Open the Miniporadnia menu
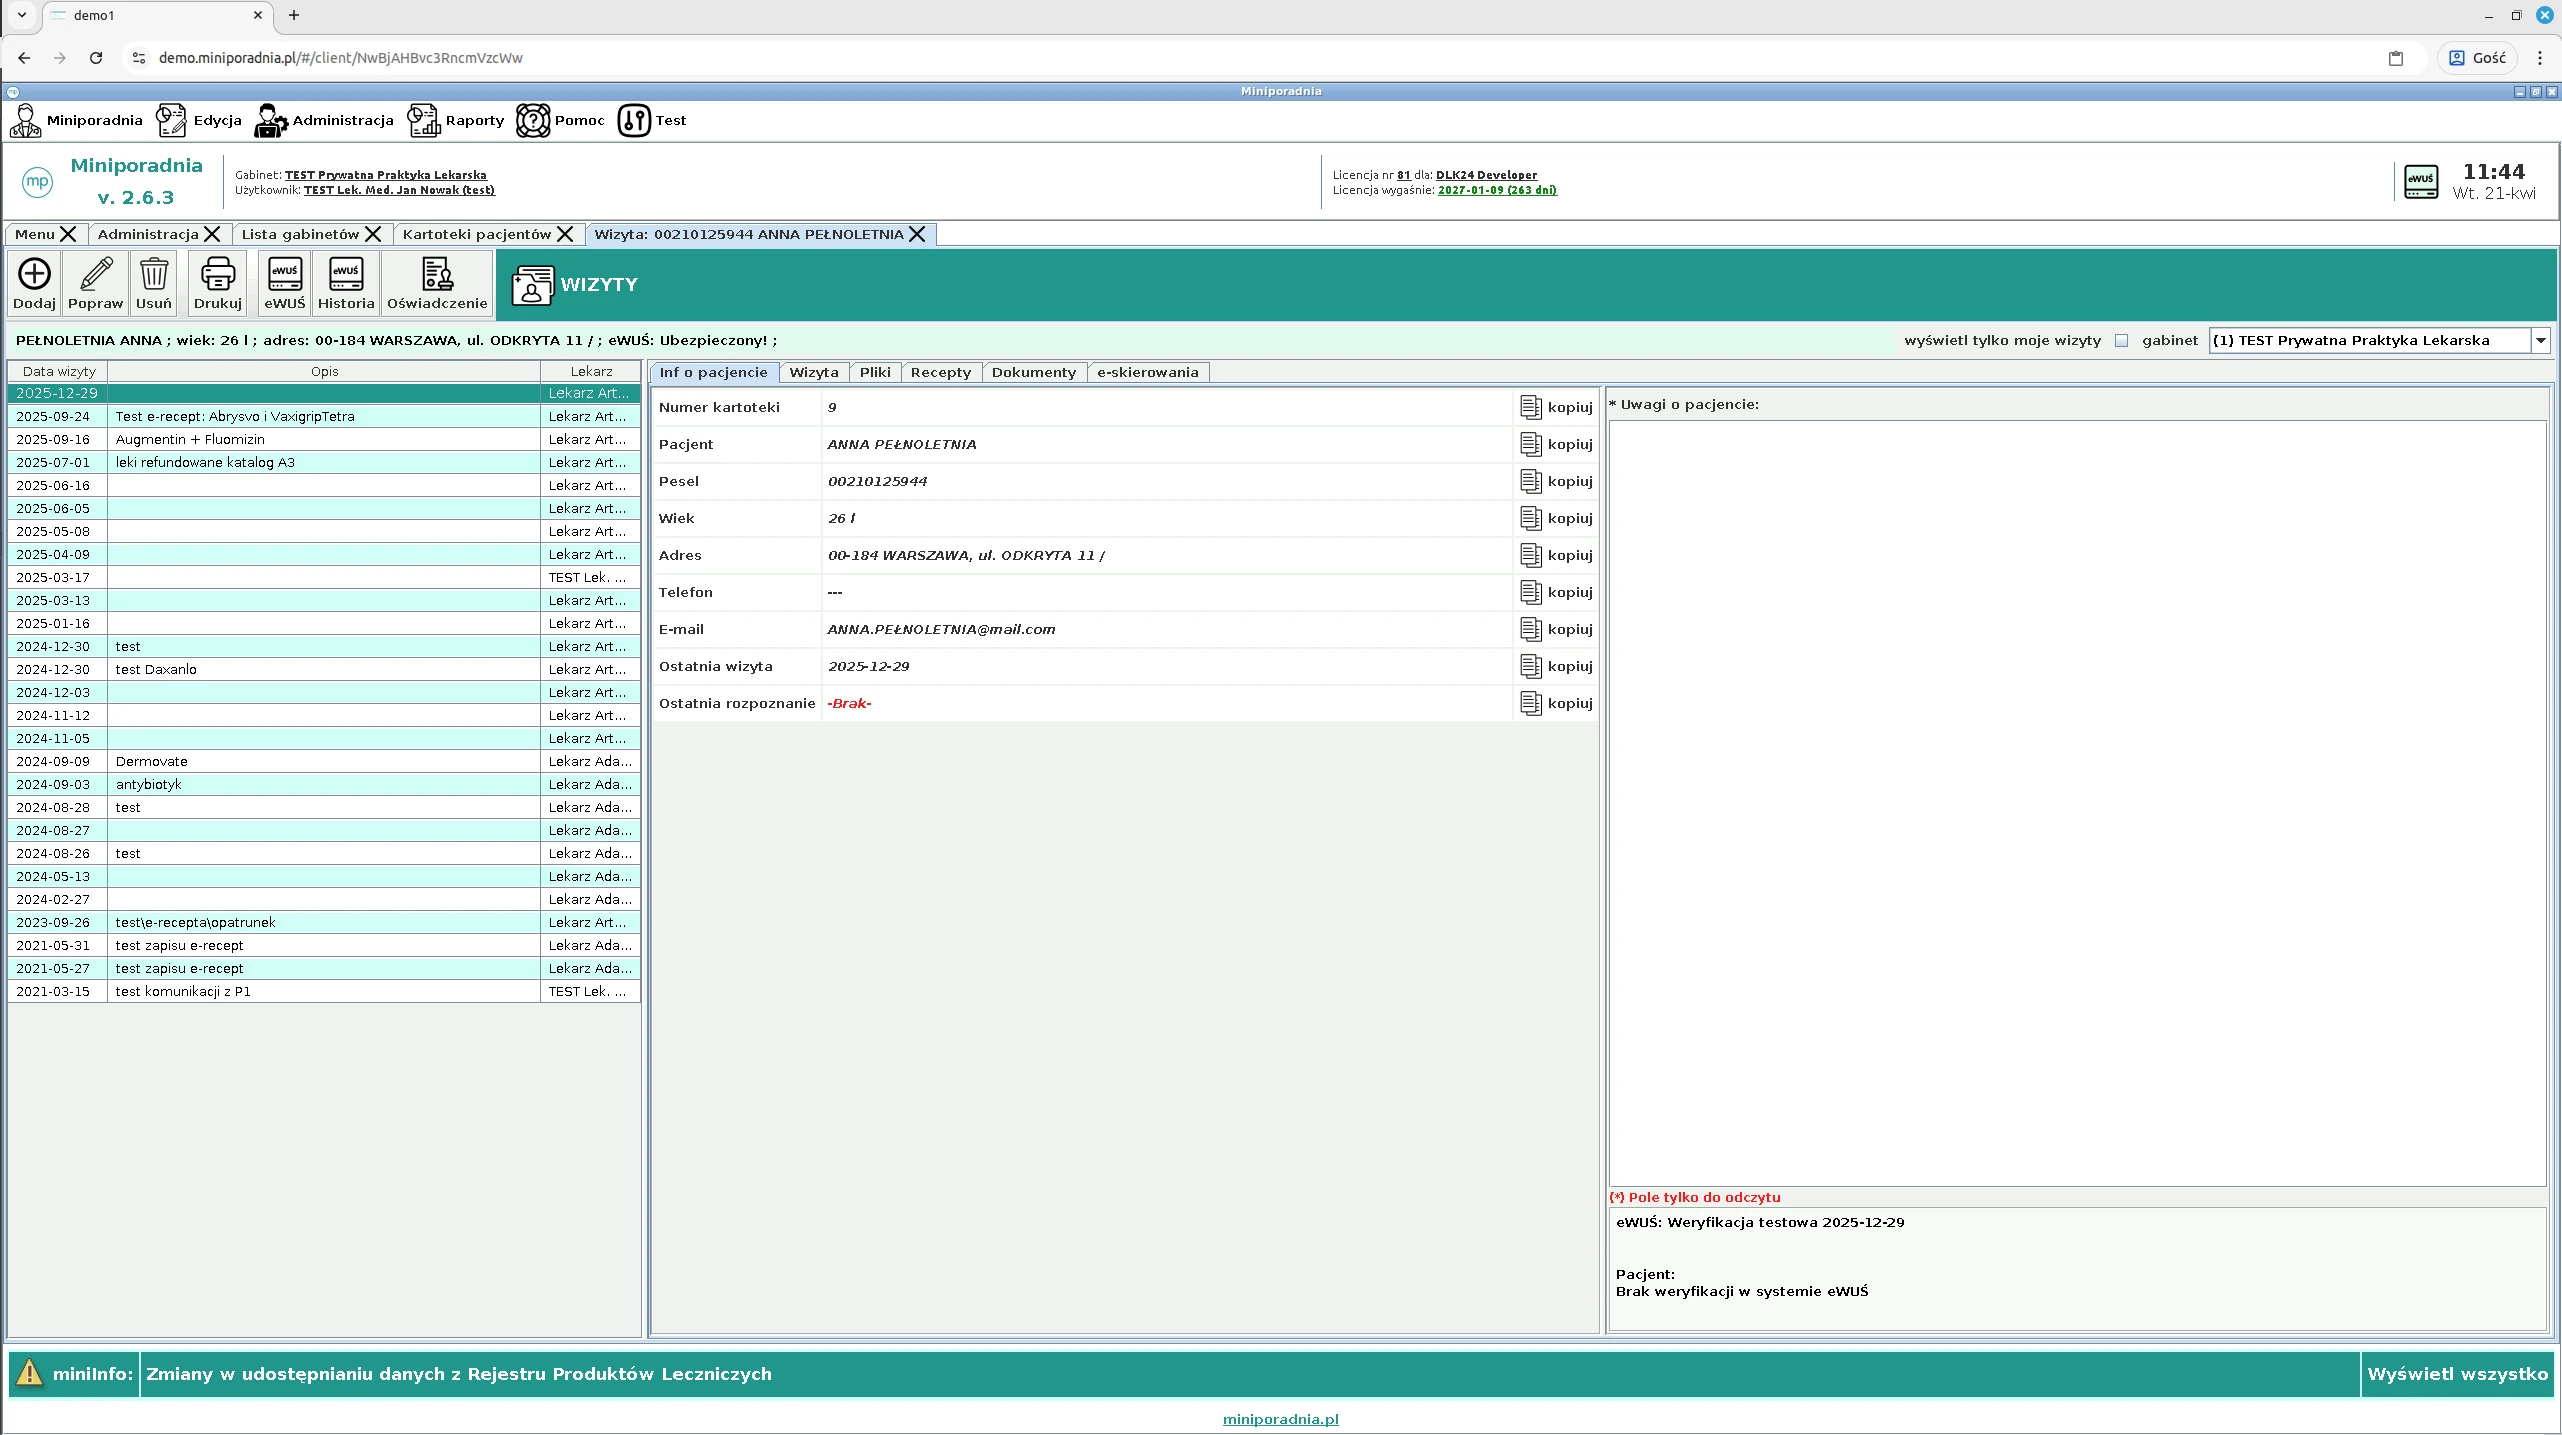Screen dimensions: 2562x1435 [76, 121]
